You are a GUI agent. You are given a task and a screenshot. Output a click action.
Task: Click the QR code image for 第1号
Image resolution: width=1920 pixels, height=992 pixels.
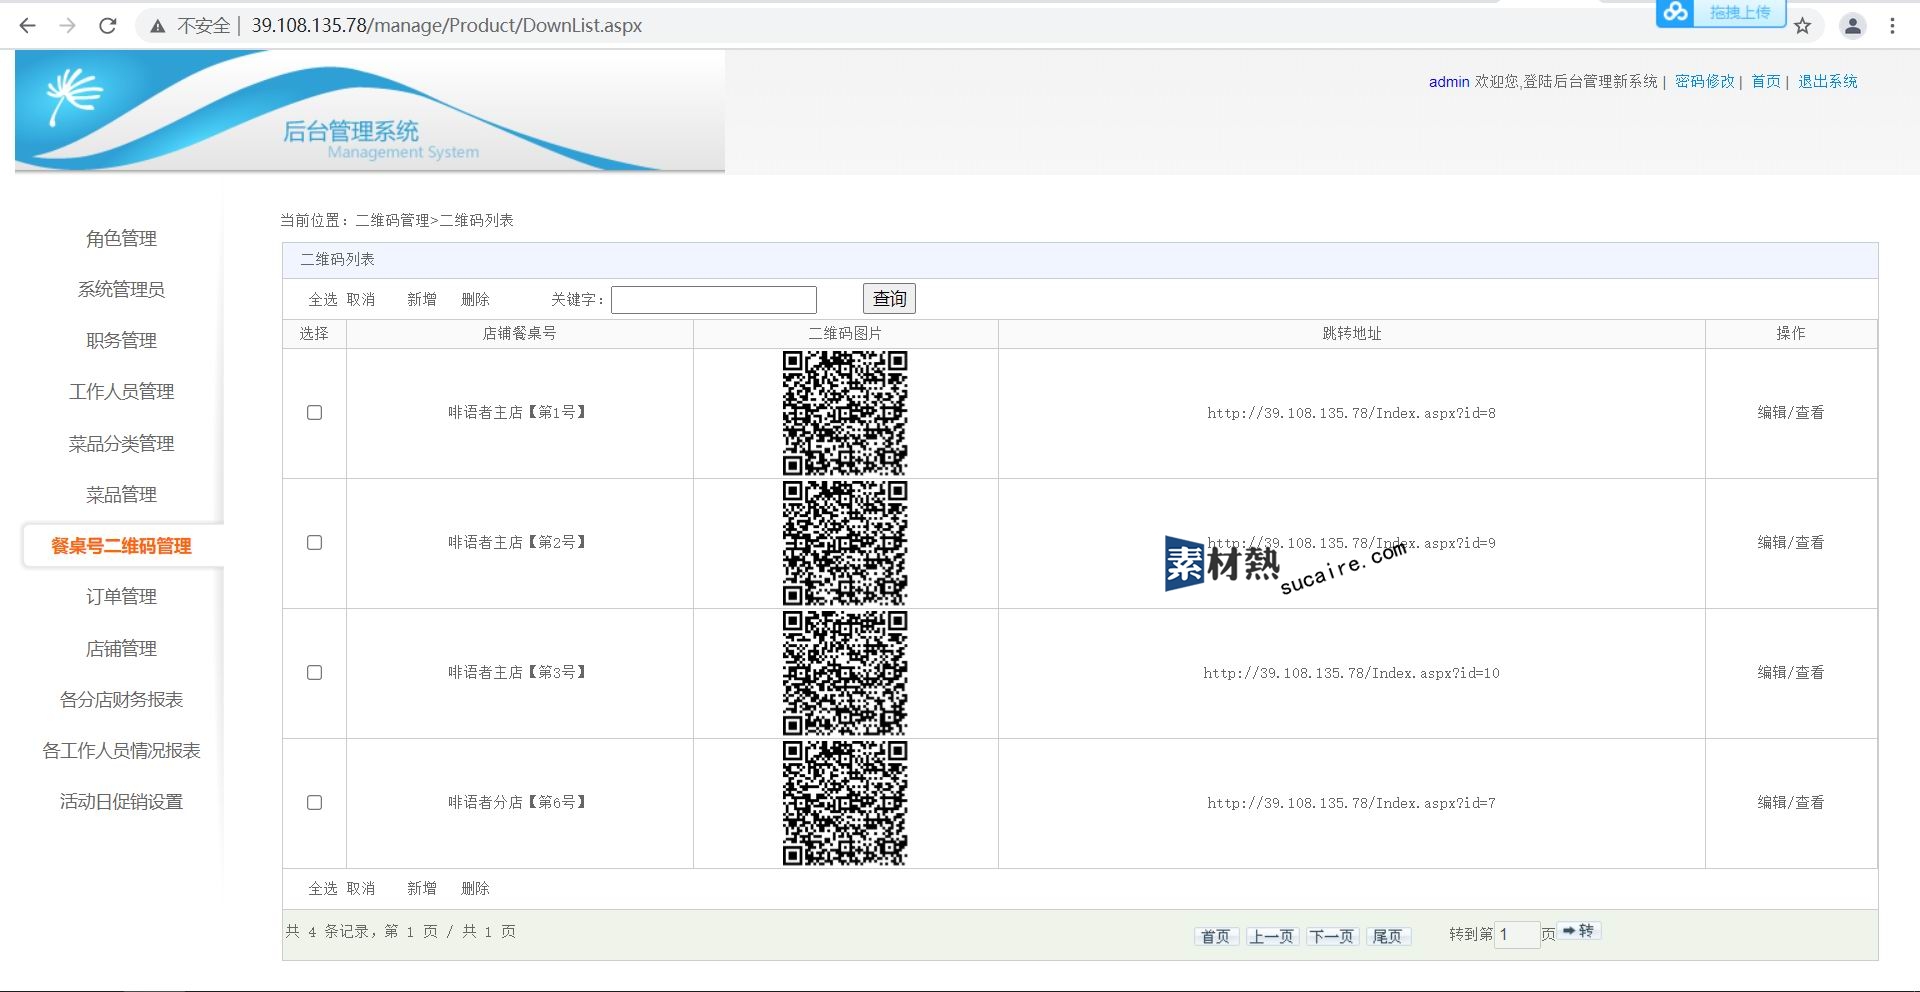[845, 413]
